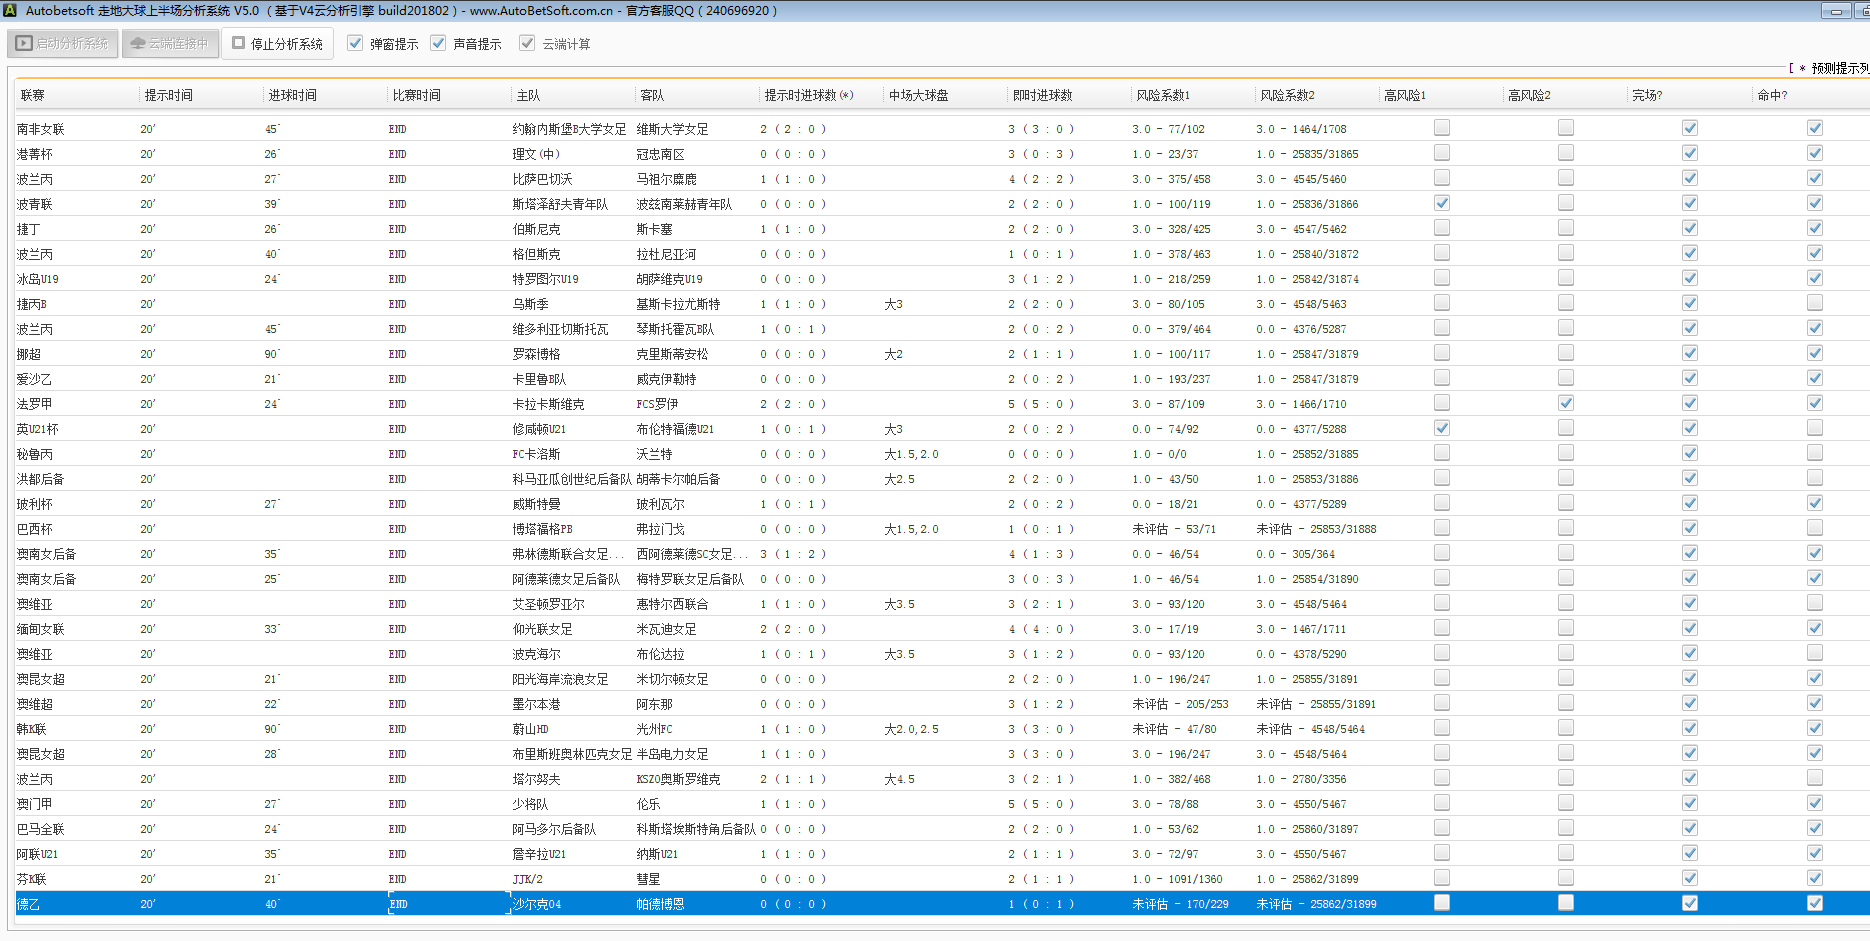Toggle the 云端计算 checkbox
Screen dimensions: 1870x941
coord(527,44)
